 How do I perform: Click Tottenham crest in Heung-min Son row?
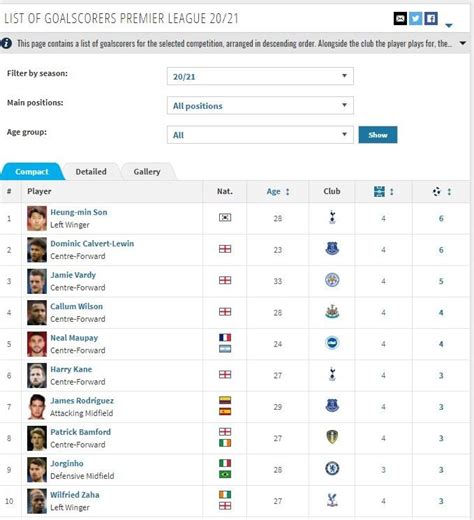pos(332,218)
